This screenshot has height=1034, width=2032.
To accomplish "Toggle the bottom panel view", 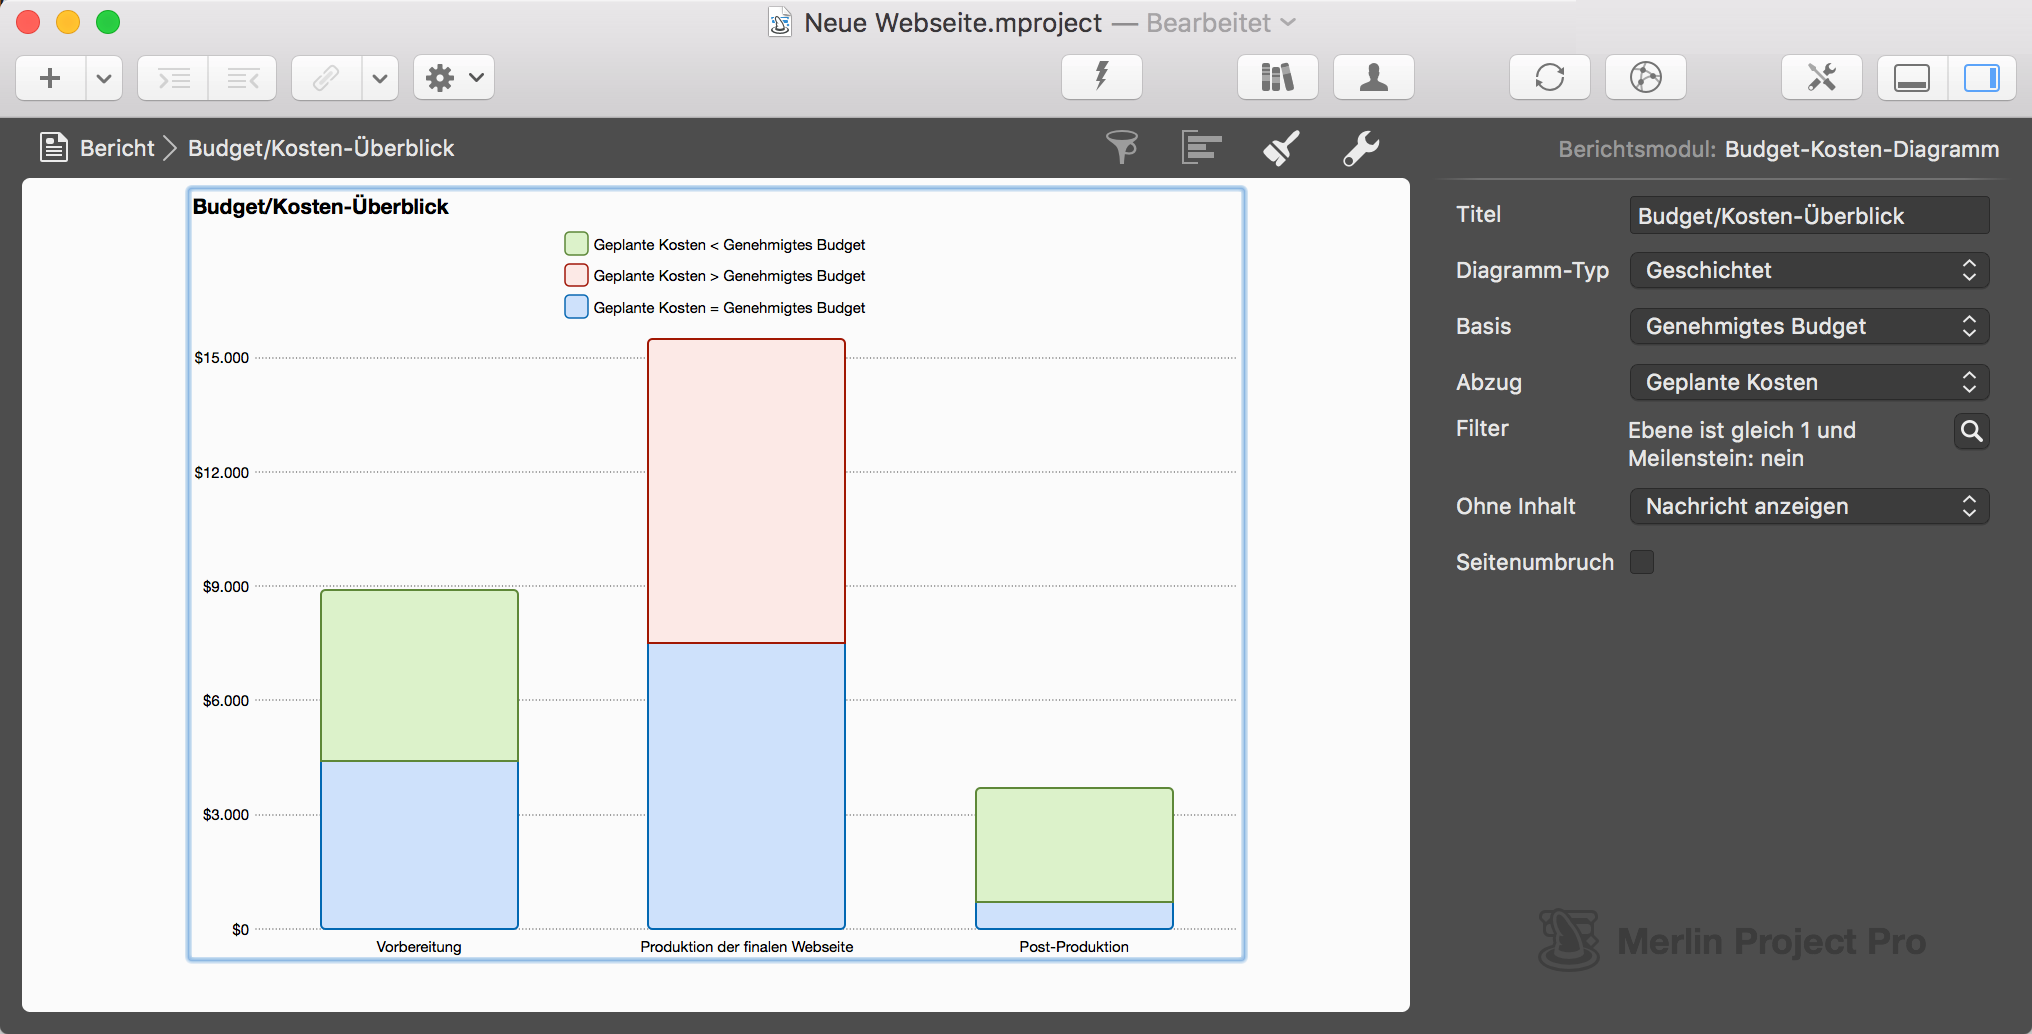I will [1912, 77].
